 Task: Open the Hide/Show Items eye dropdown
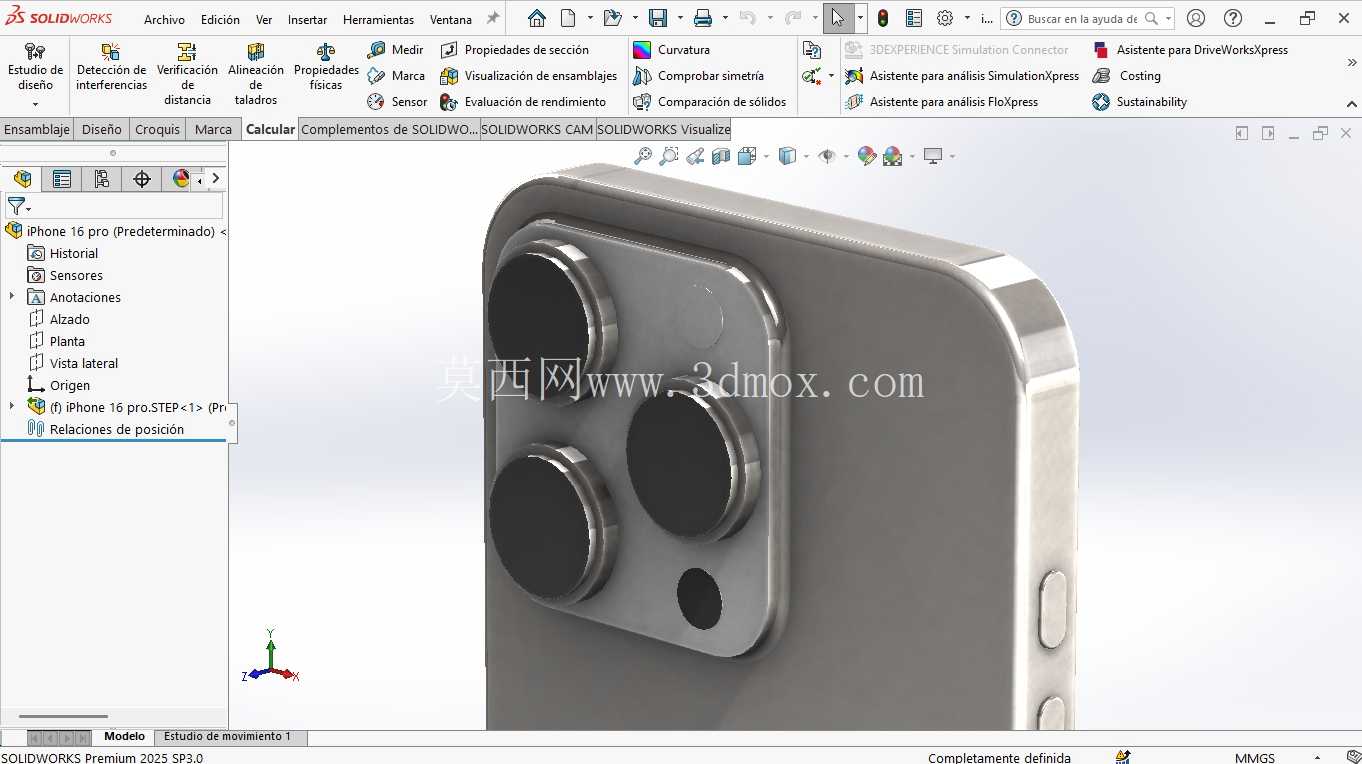846,156
